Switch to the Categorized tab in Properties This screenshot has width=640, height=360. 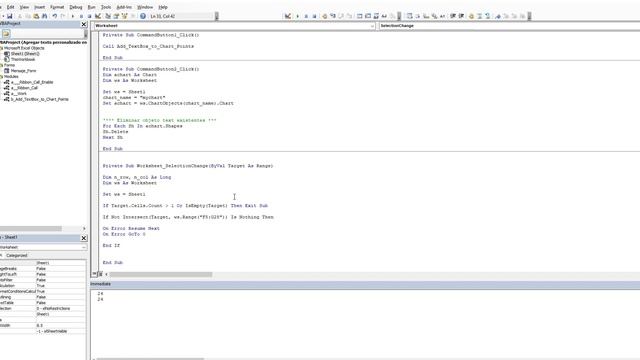[x=16, y=256]
